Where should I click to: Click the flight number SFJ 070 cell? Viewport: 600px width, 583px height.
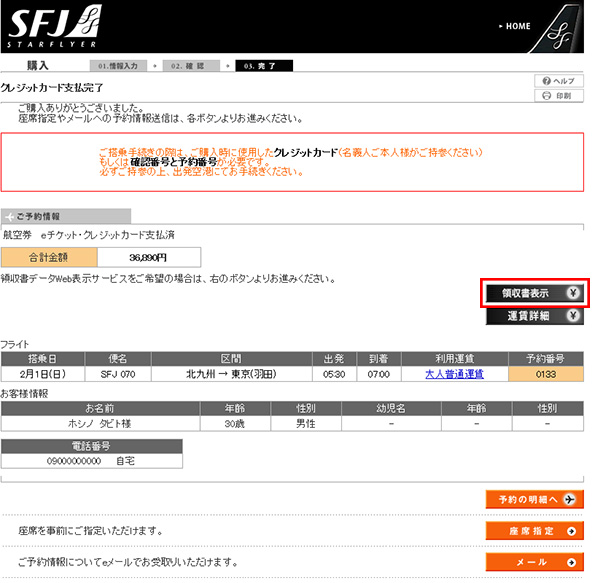118,374
